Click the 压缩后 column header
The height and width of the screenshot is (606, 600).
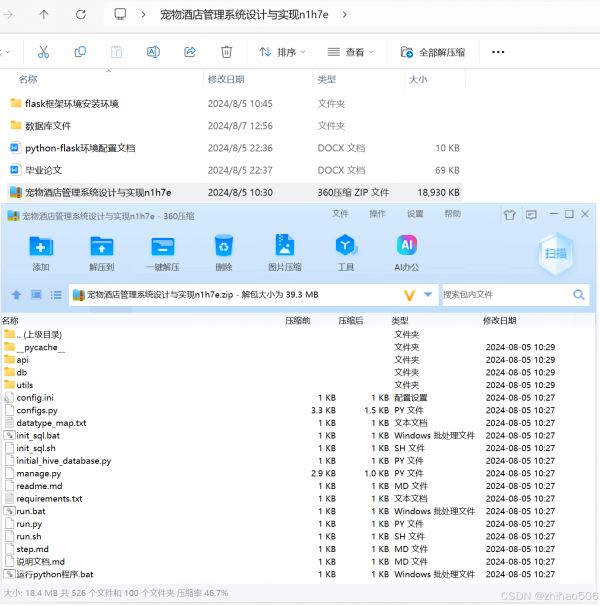click(x=351, y=320)
